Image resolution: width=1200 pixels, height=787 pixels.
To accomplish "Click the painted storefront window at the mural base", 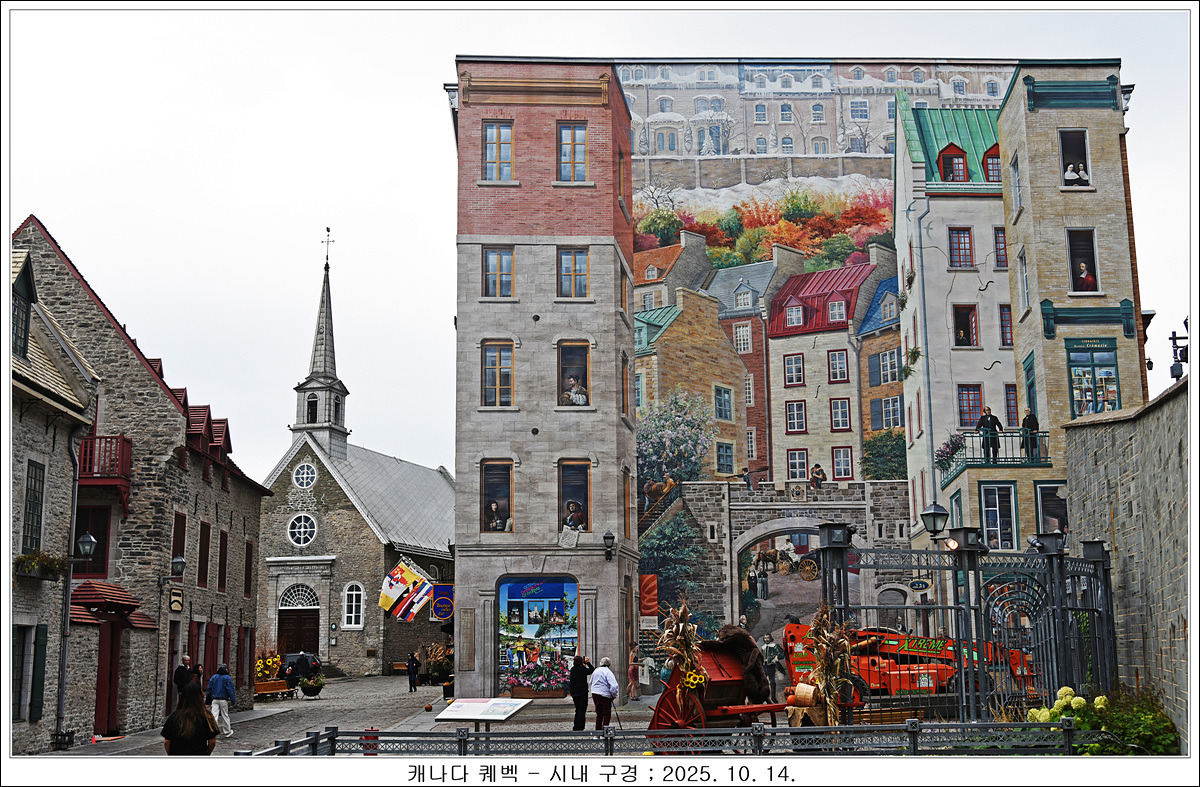I will pos(538,634).
